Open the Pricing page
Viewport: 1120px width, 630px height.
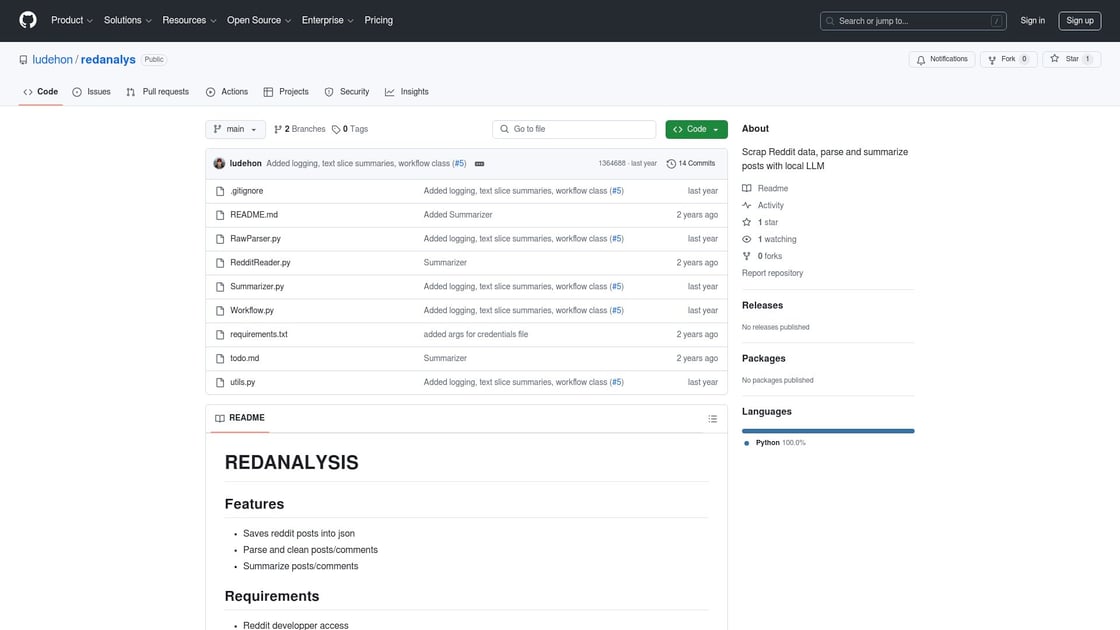(379, 20)
